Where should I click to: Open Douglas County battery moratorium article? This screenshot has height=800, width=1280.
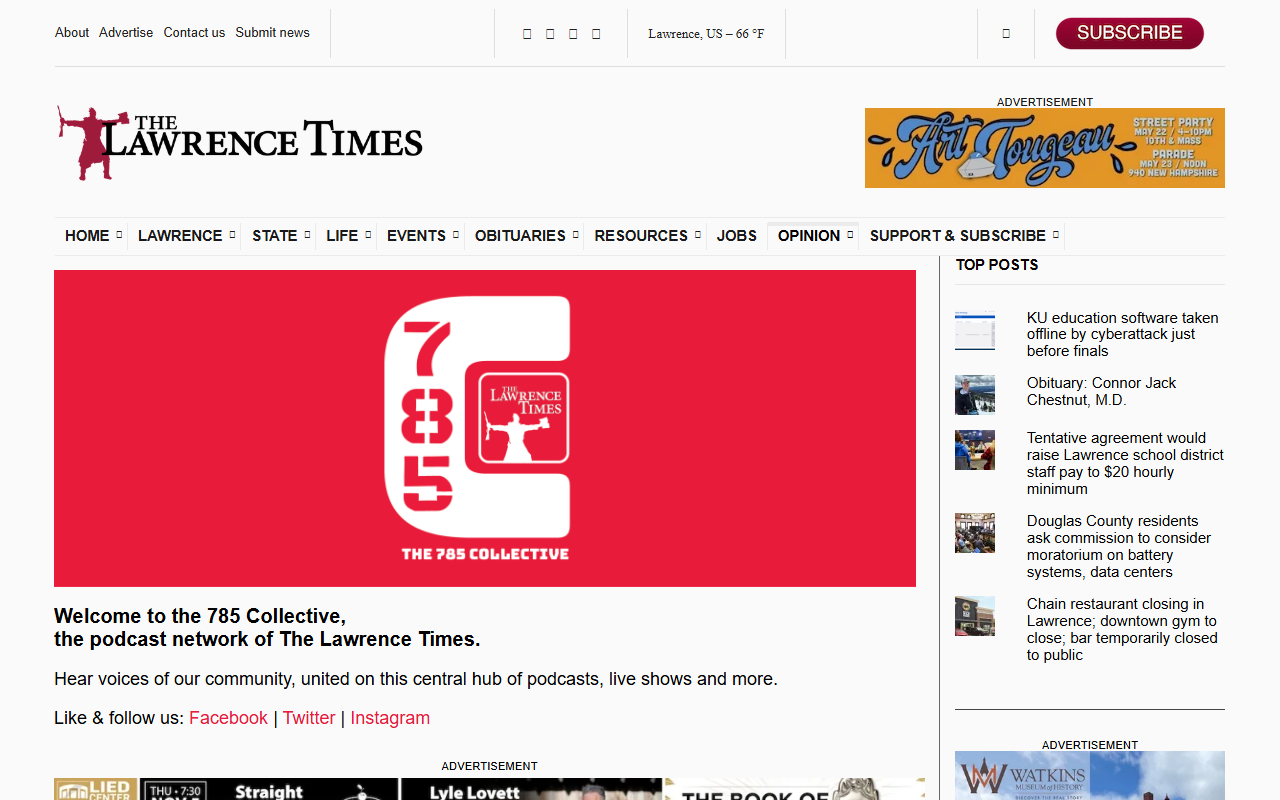pyautogui.click(x=1119, y=546)
